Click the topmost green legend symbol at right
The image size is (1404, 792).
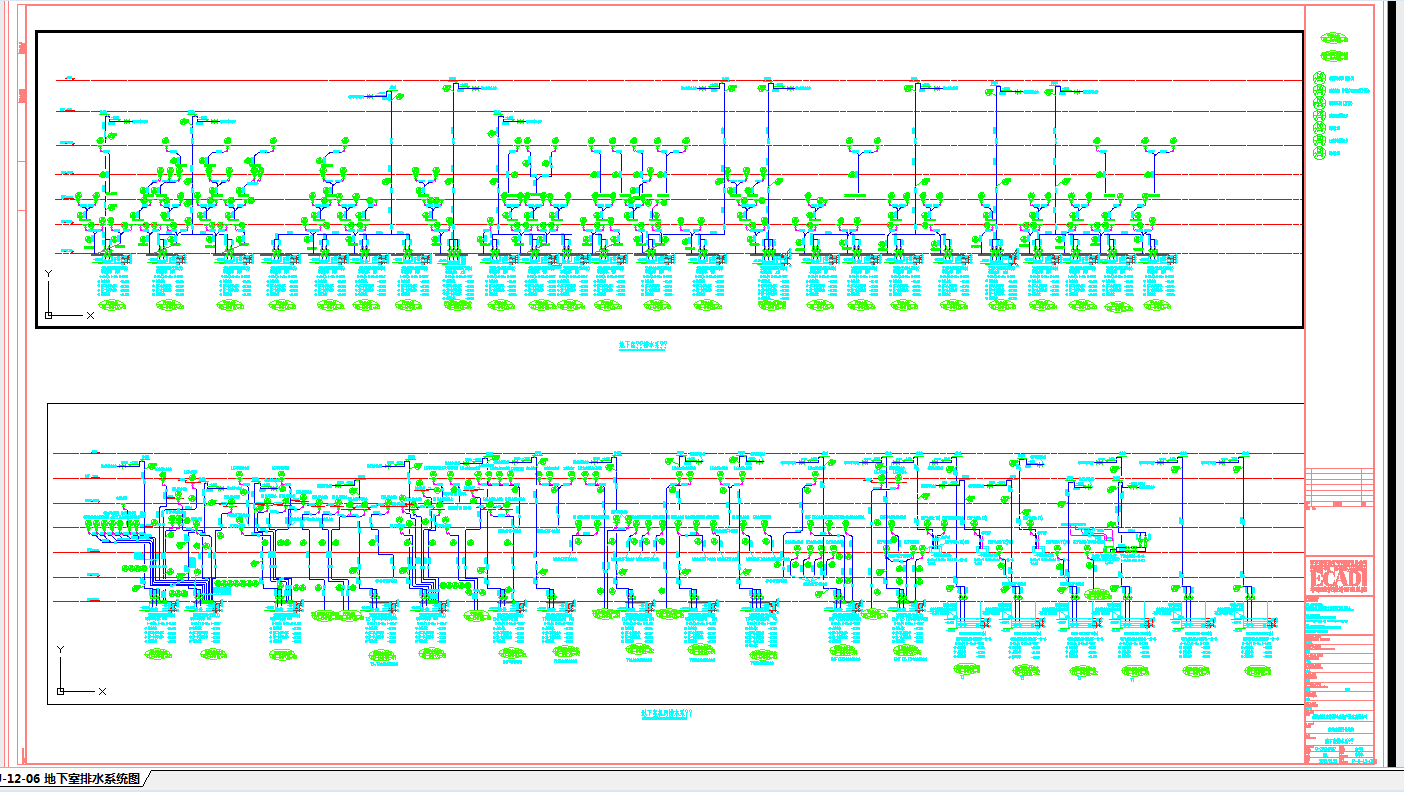(x=1332, y=38)
